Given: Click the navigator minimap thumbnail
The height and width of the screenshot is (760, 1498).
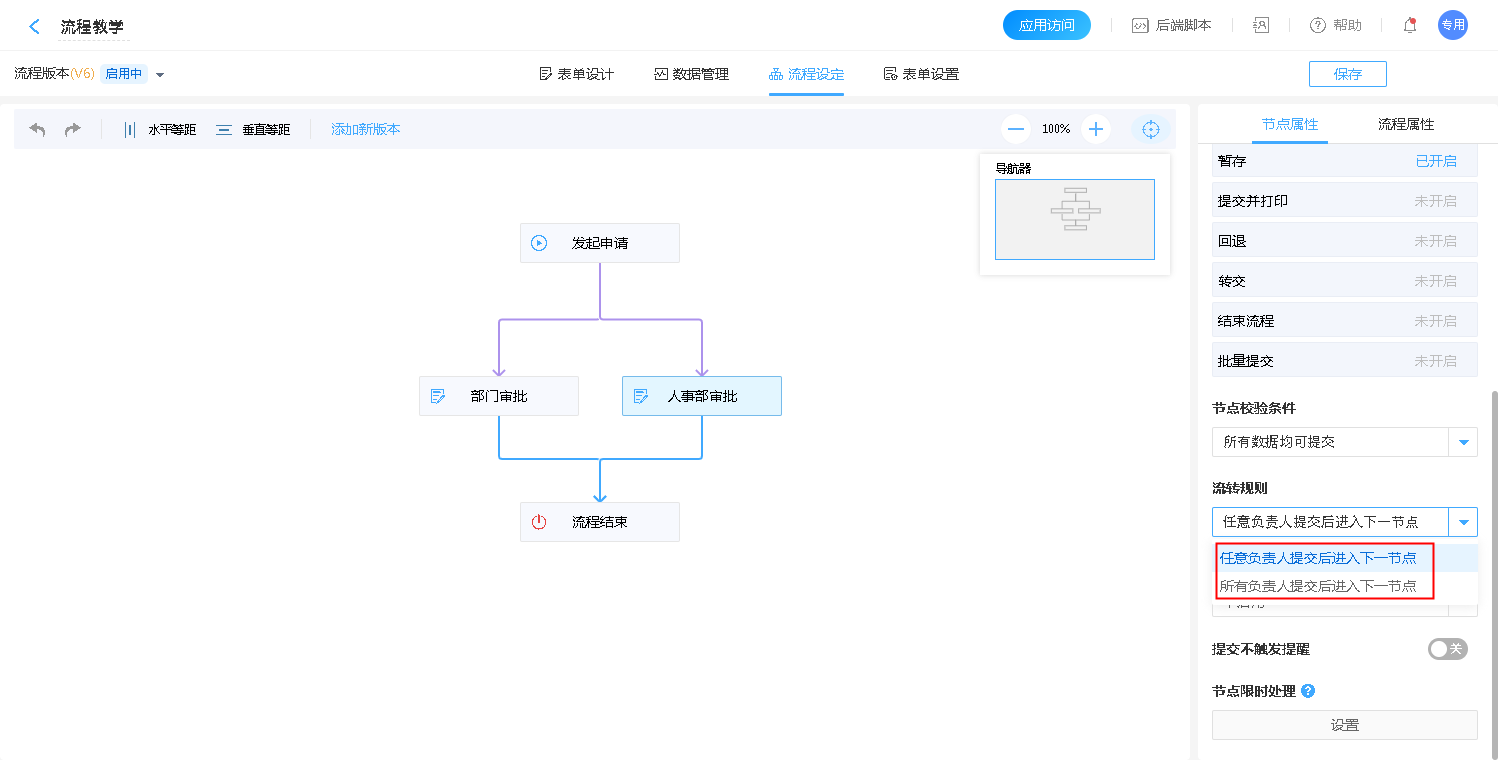Looking at the screenshot, I should click(x=1074, y=219).
